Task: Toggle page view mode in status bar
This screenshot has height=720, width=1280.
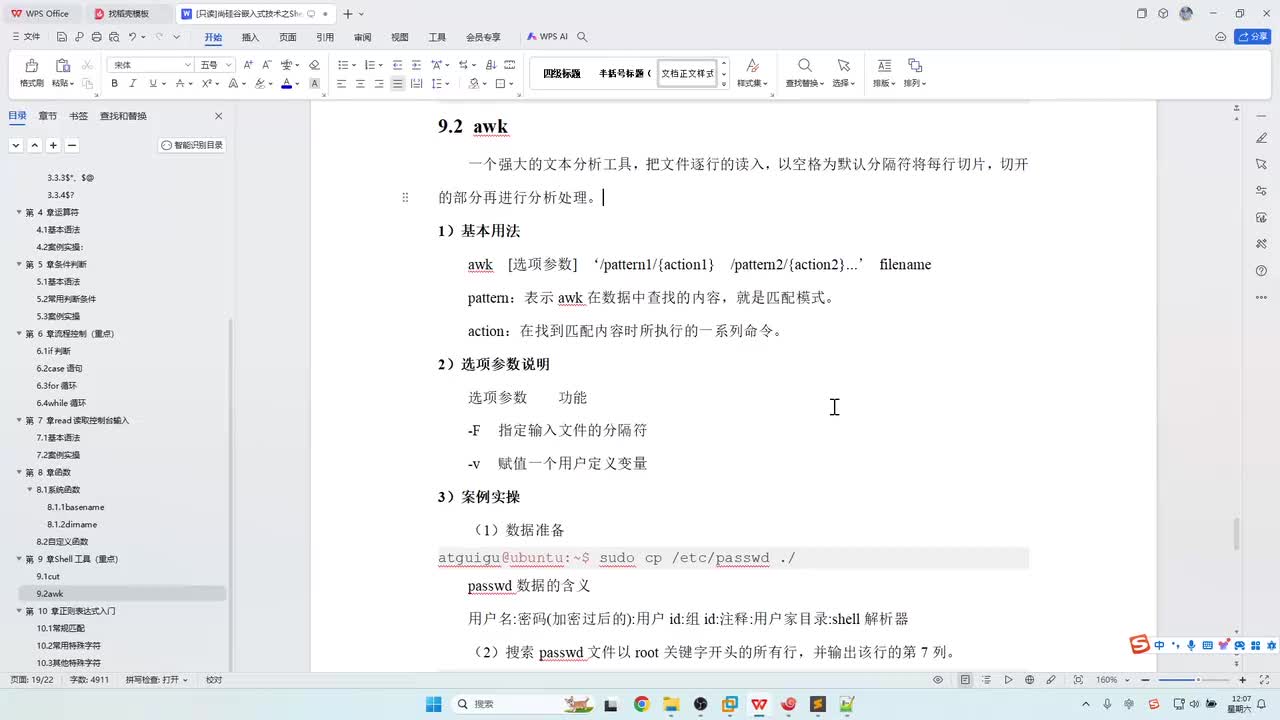Action: 965,680
